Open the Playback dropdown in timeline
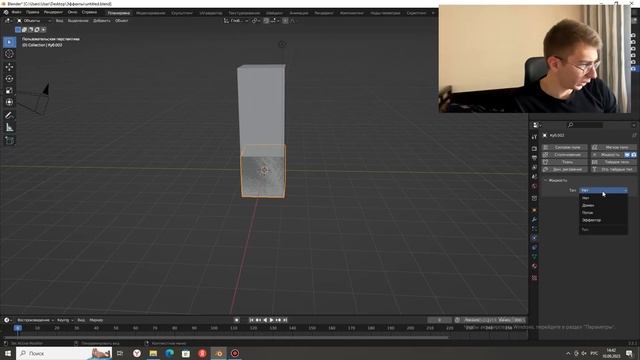The height and width of the screenshot is (360, 640). (x=35, y=320)
